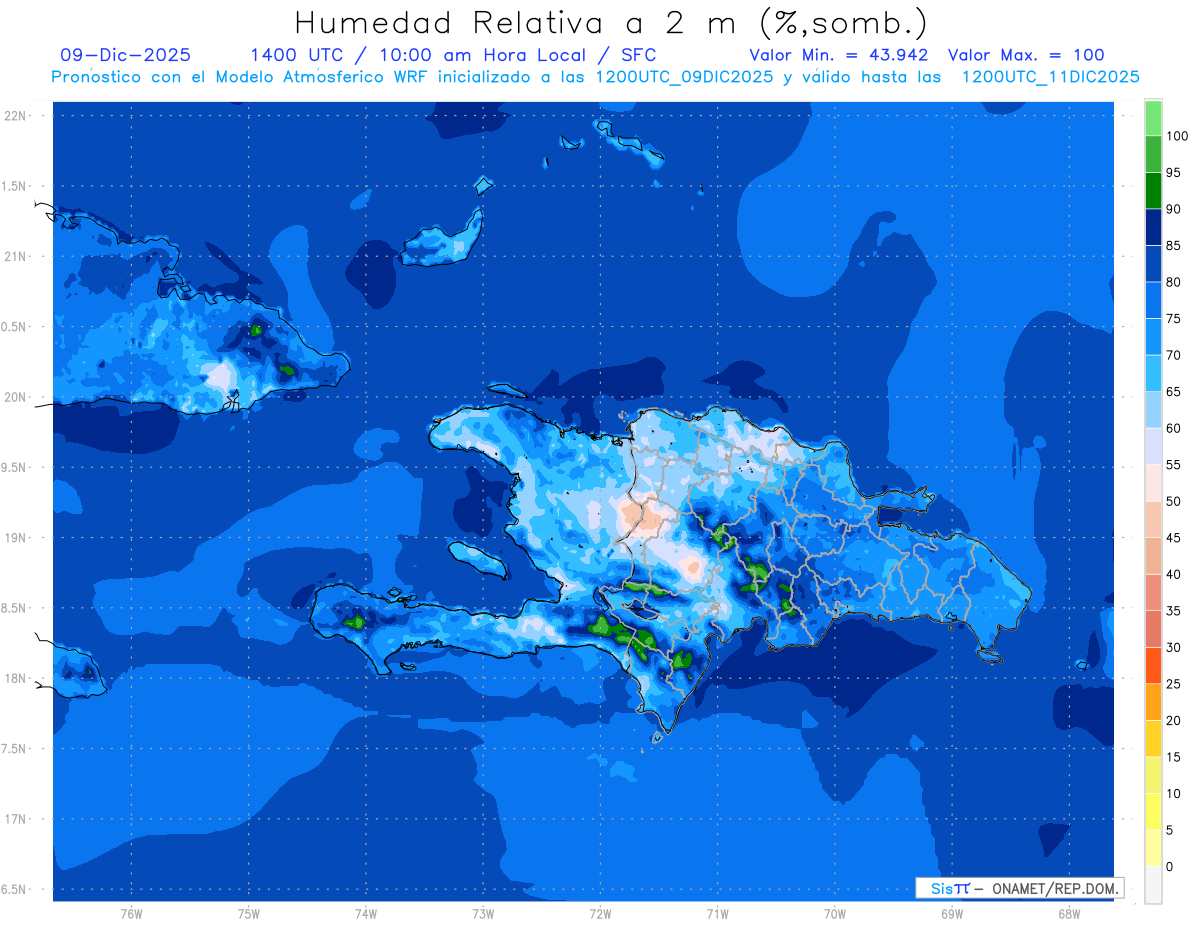Click the latitude label '21N'

pos(15,256)
